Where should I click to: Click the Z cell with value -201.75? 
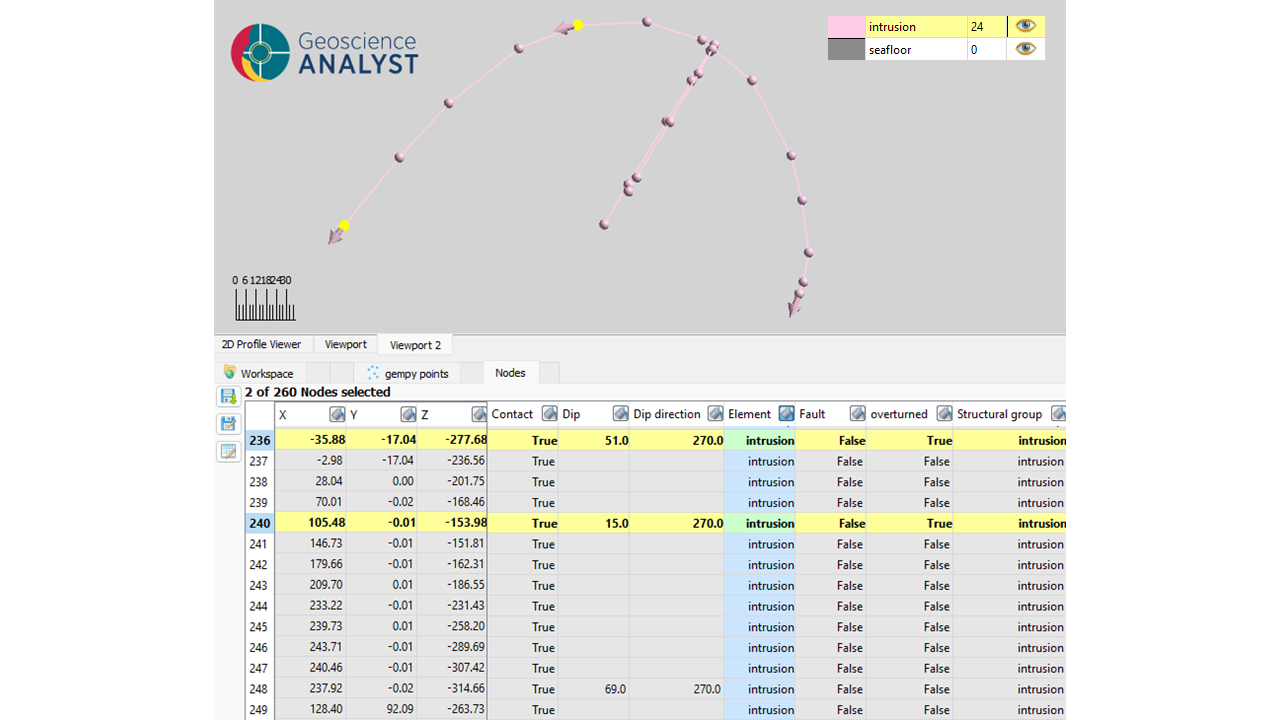point(452,482)
